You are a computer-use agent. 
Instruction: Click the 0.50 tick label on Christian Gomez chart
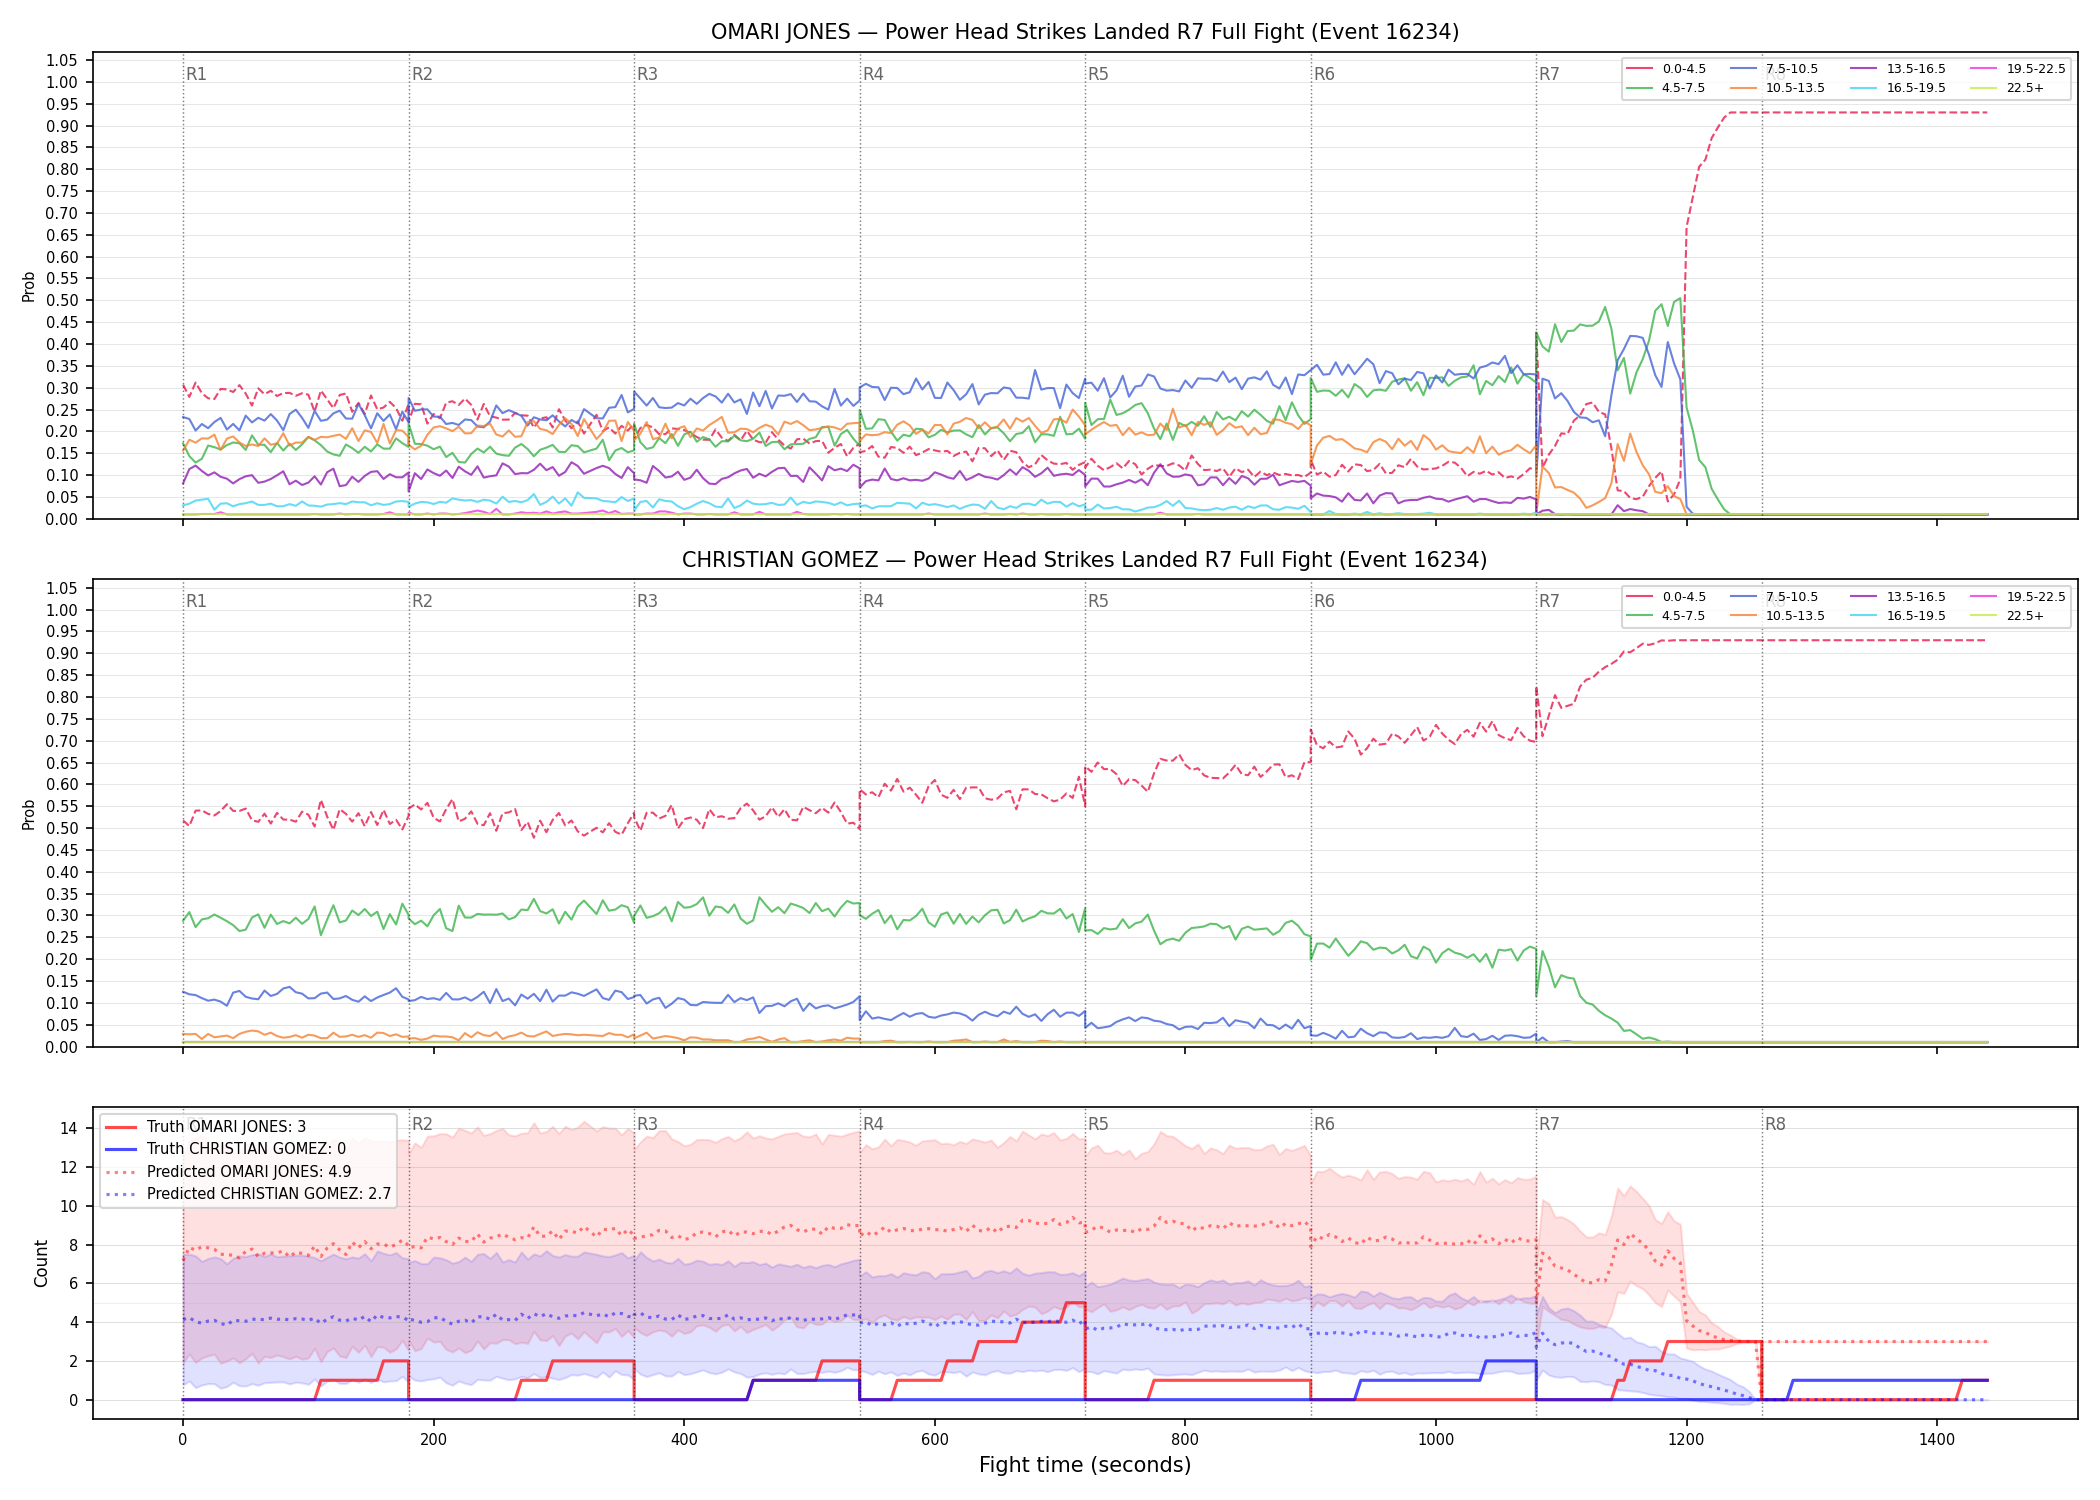tap(62, 828)
